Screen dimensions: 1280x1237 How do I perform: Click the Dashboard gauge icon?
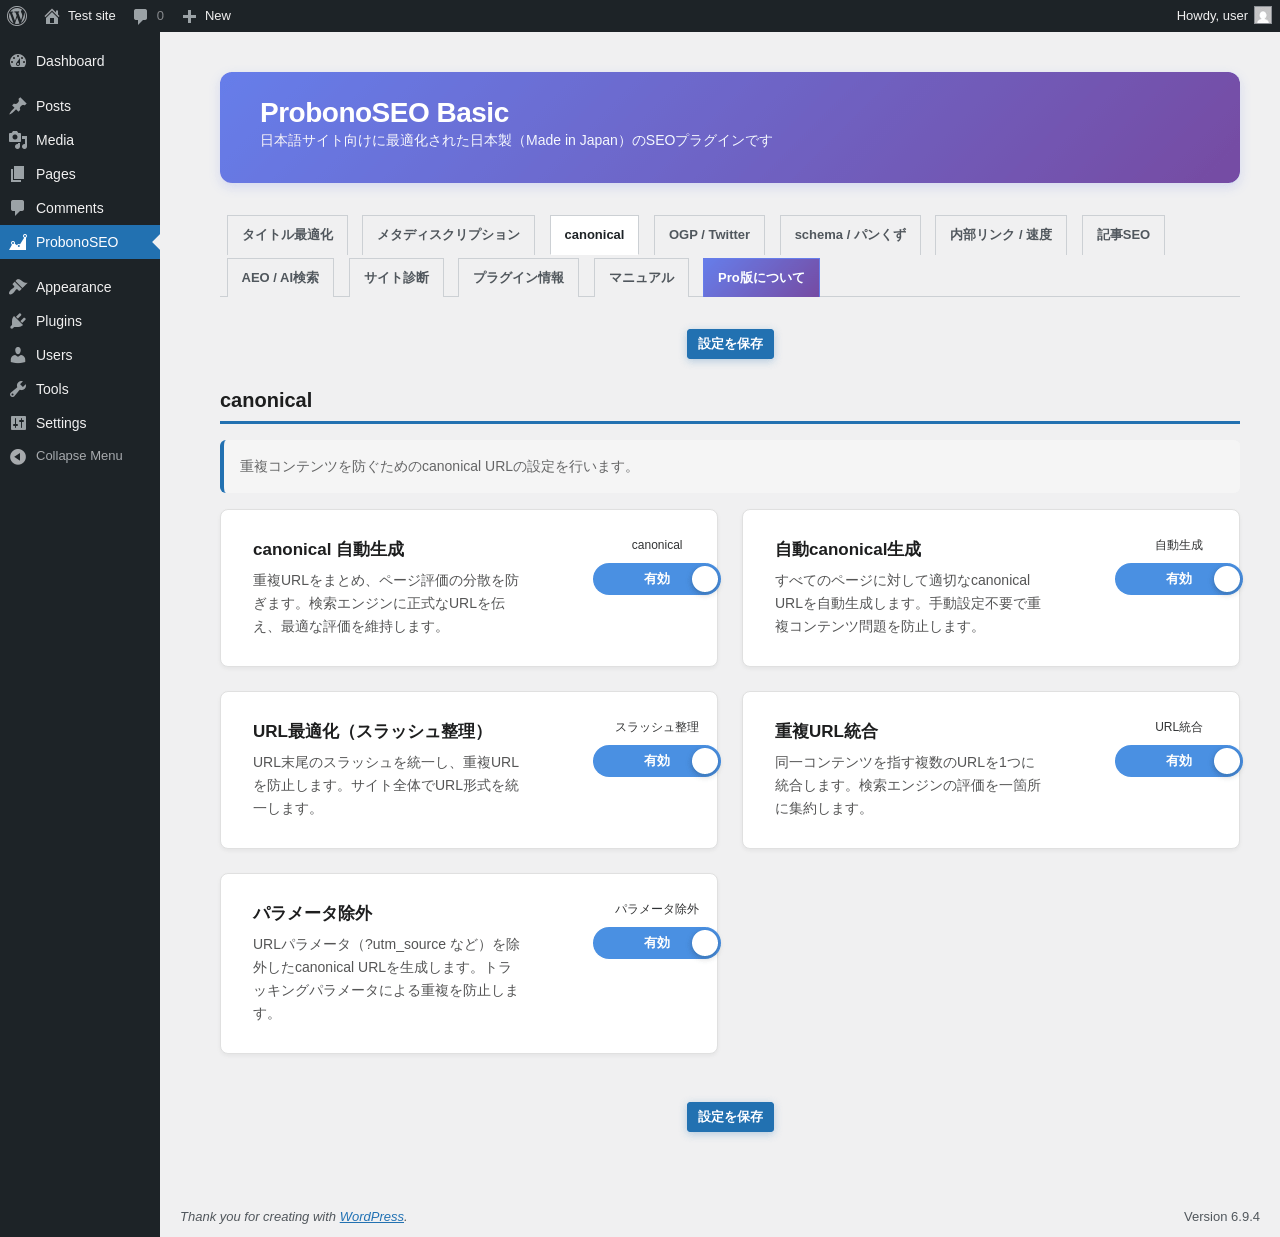18,61
